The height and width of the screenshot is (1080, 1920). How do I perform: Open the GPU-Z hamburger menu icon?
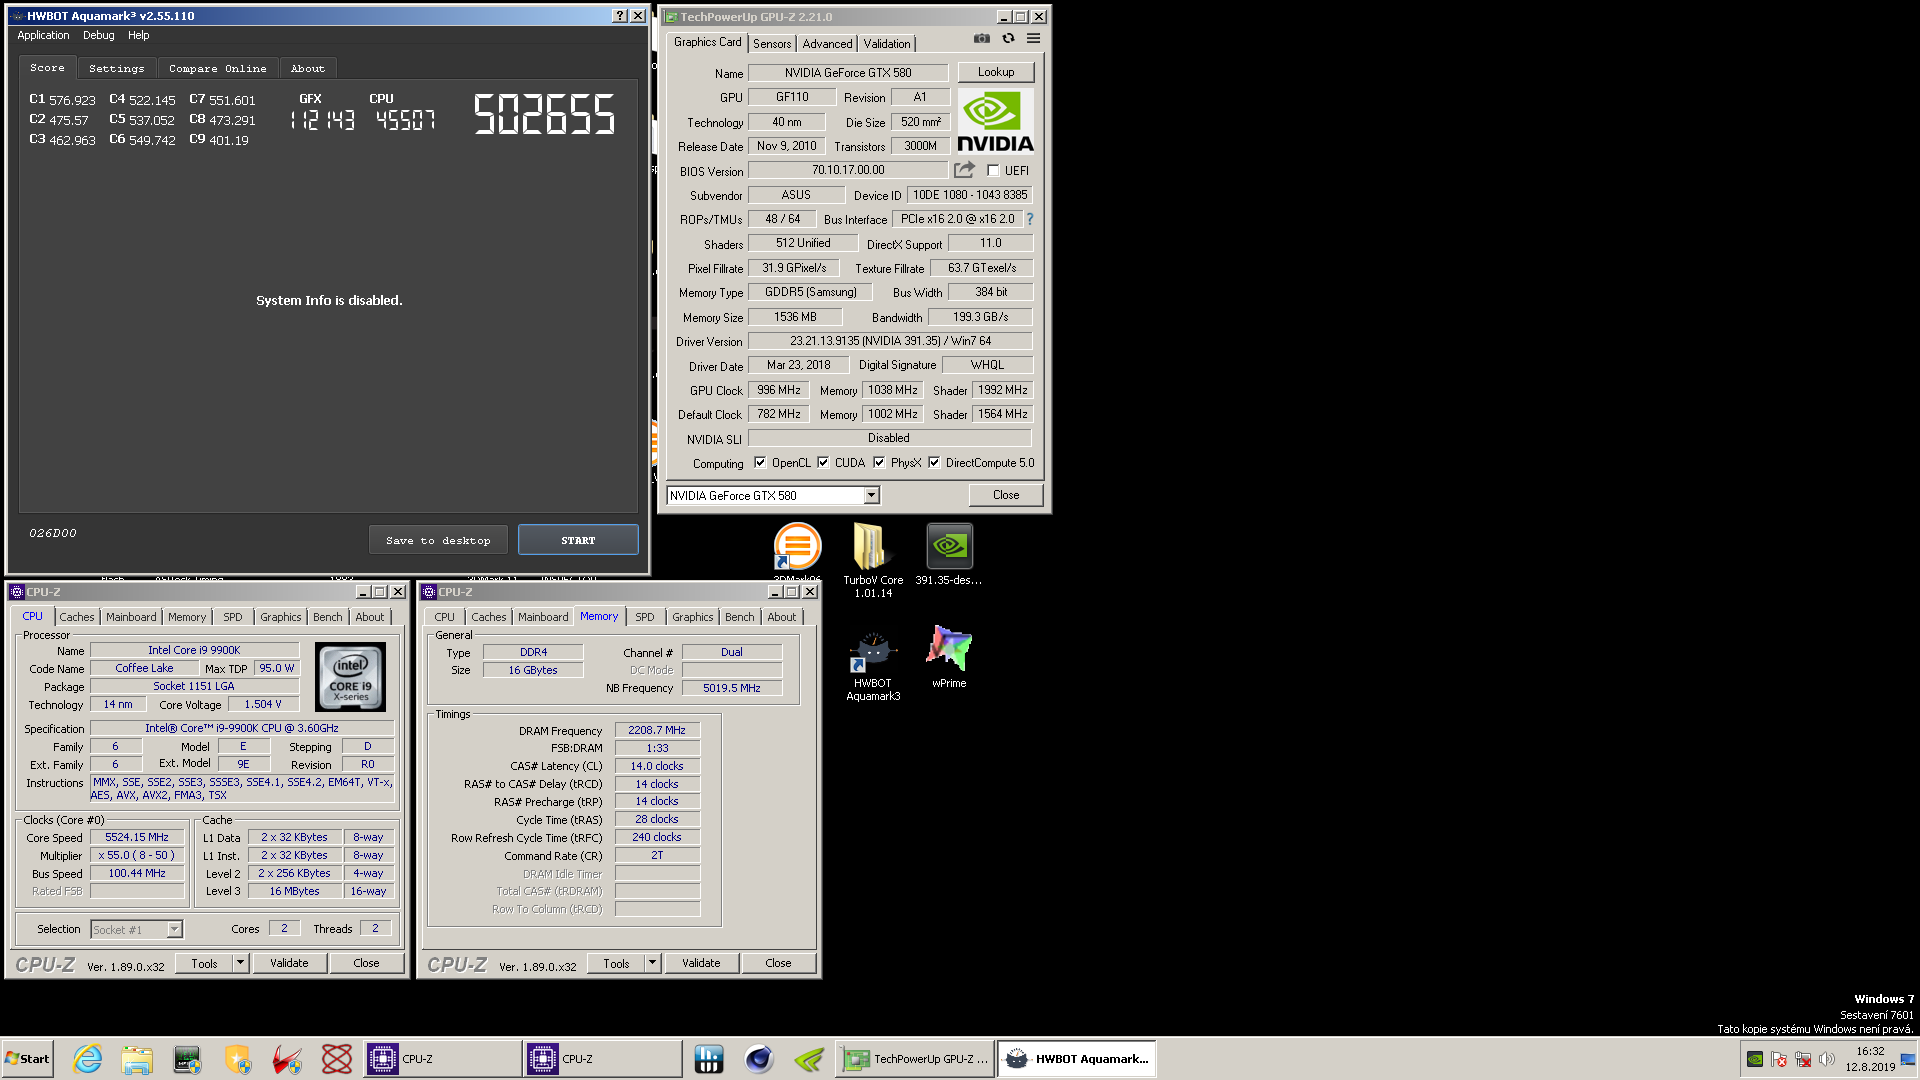tap(1033, 38)
